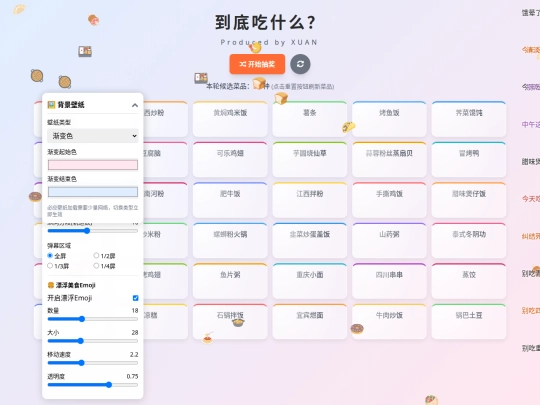This screenshot has width=540, height=405.
Task: Select the 宜宾燃面 dish card
Action: click(x=310, y=322)
